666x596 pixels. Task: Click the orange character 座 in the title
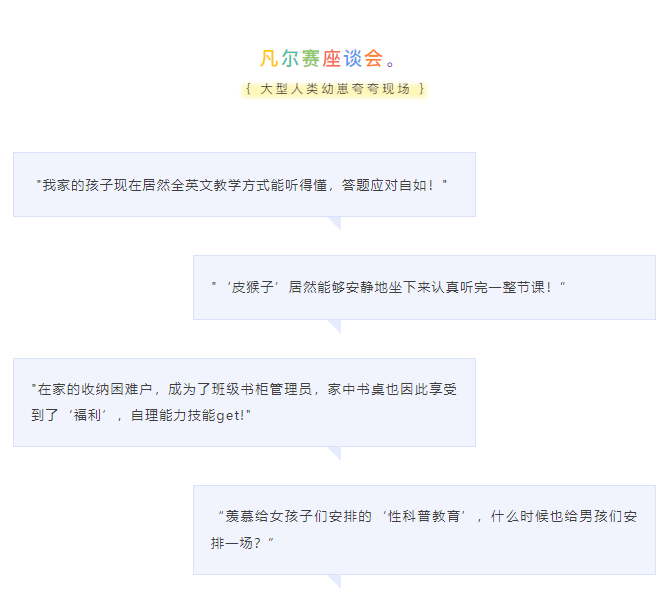pos(332,58)
